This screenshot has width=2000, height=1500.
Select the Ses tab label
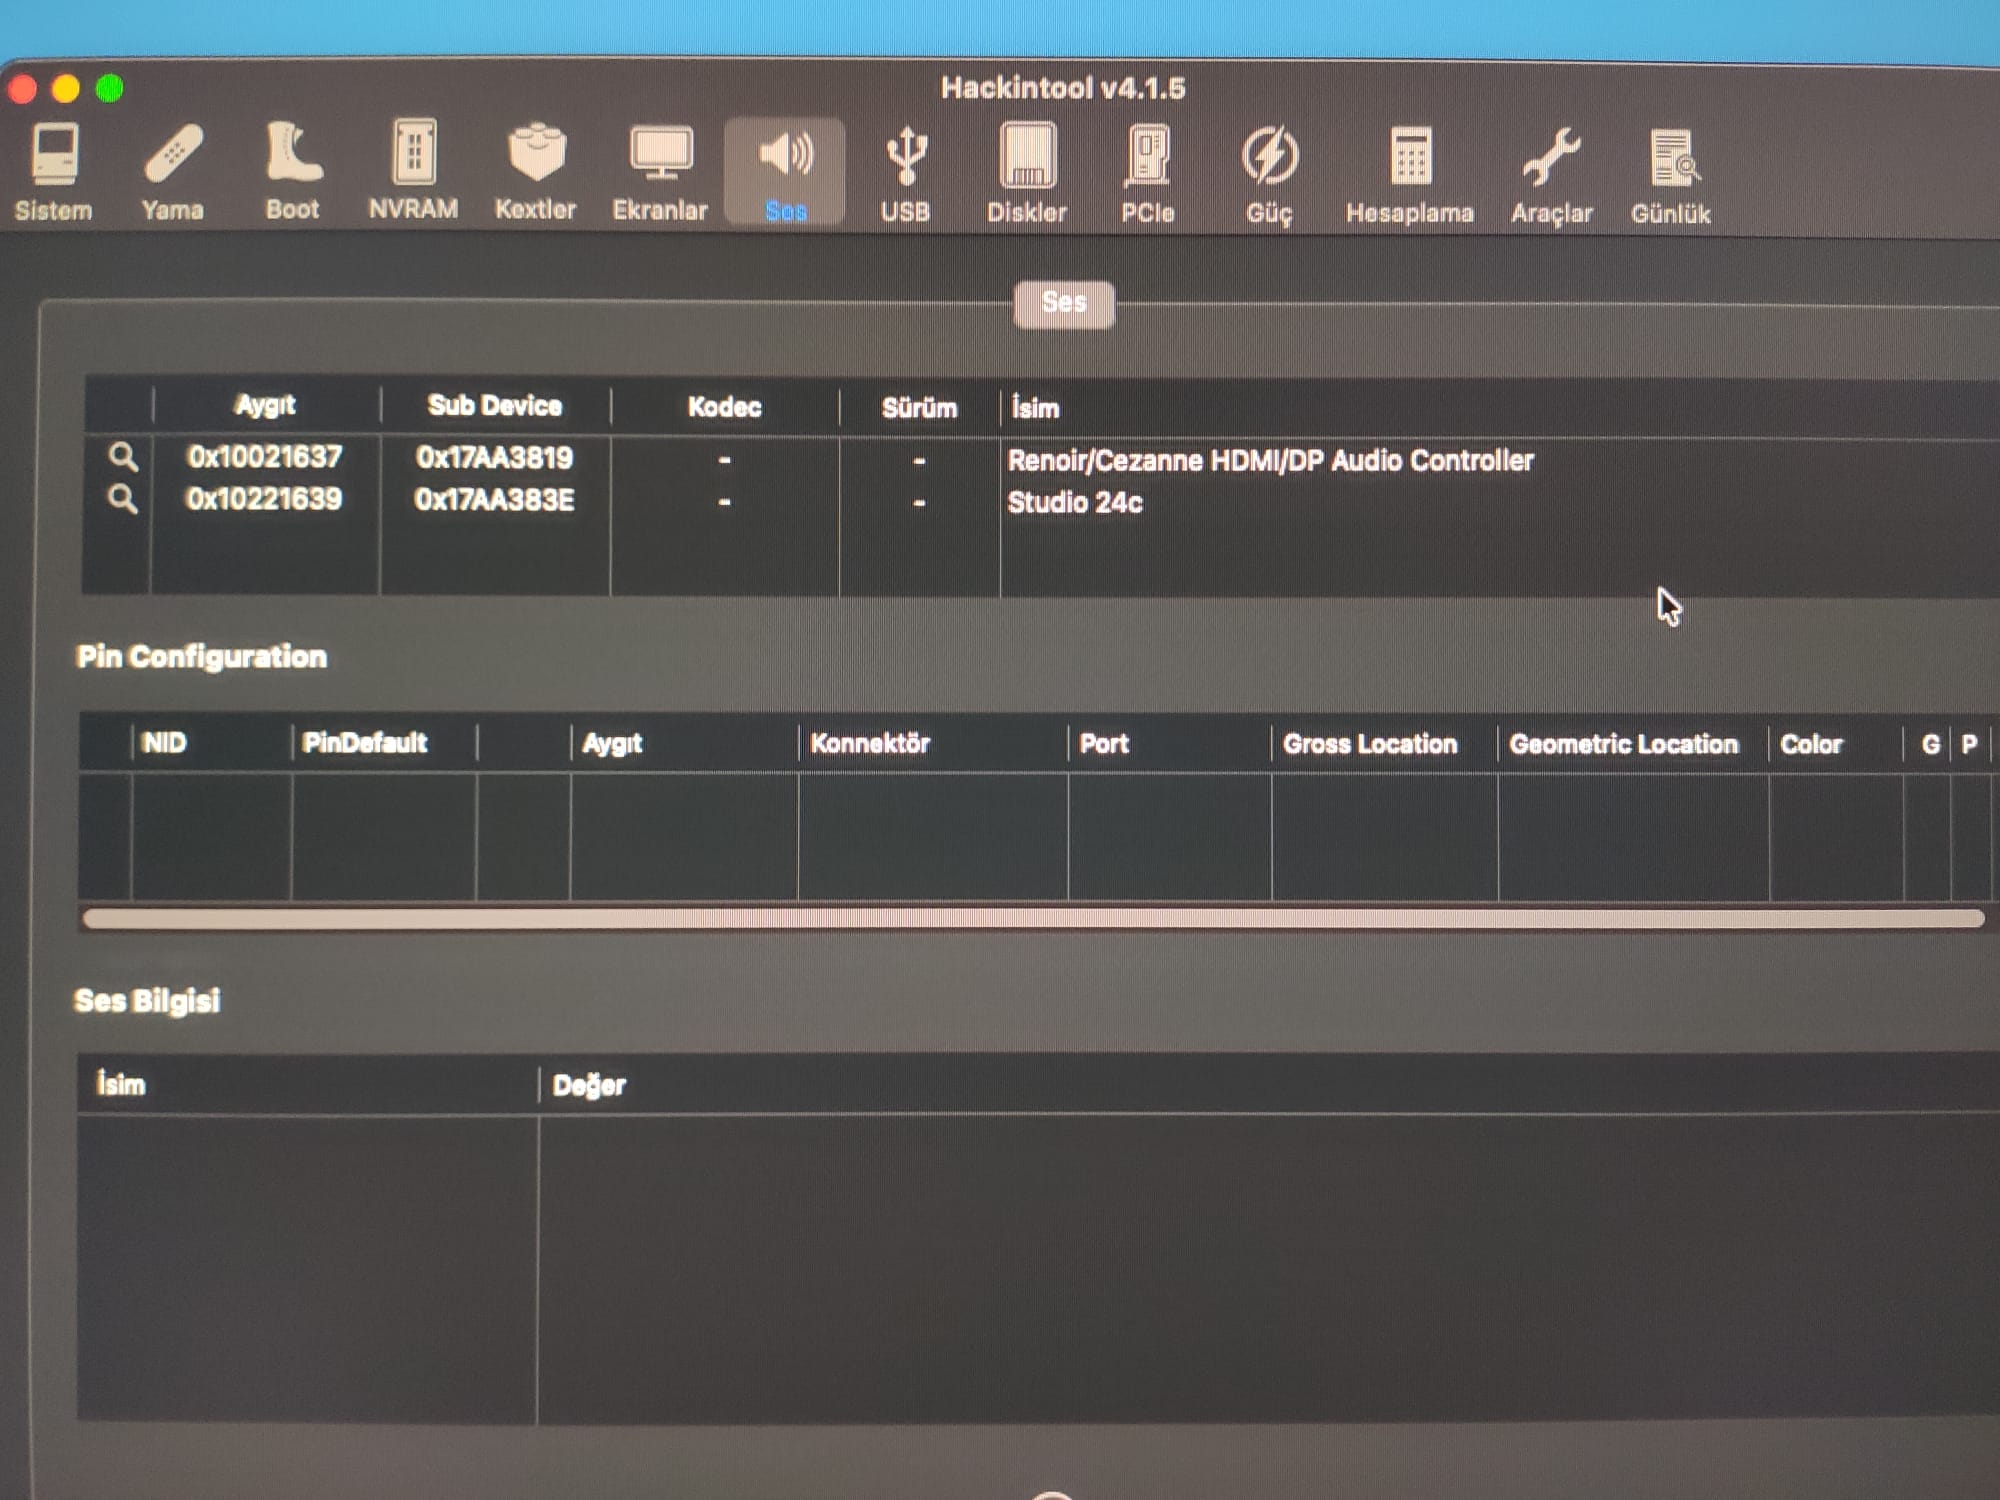click(x=1064, y=303)
